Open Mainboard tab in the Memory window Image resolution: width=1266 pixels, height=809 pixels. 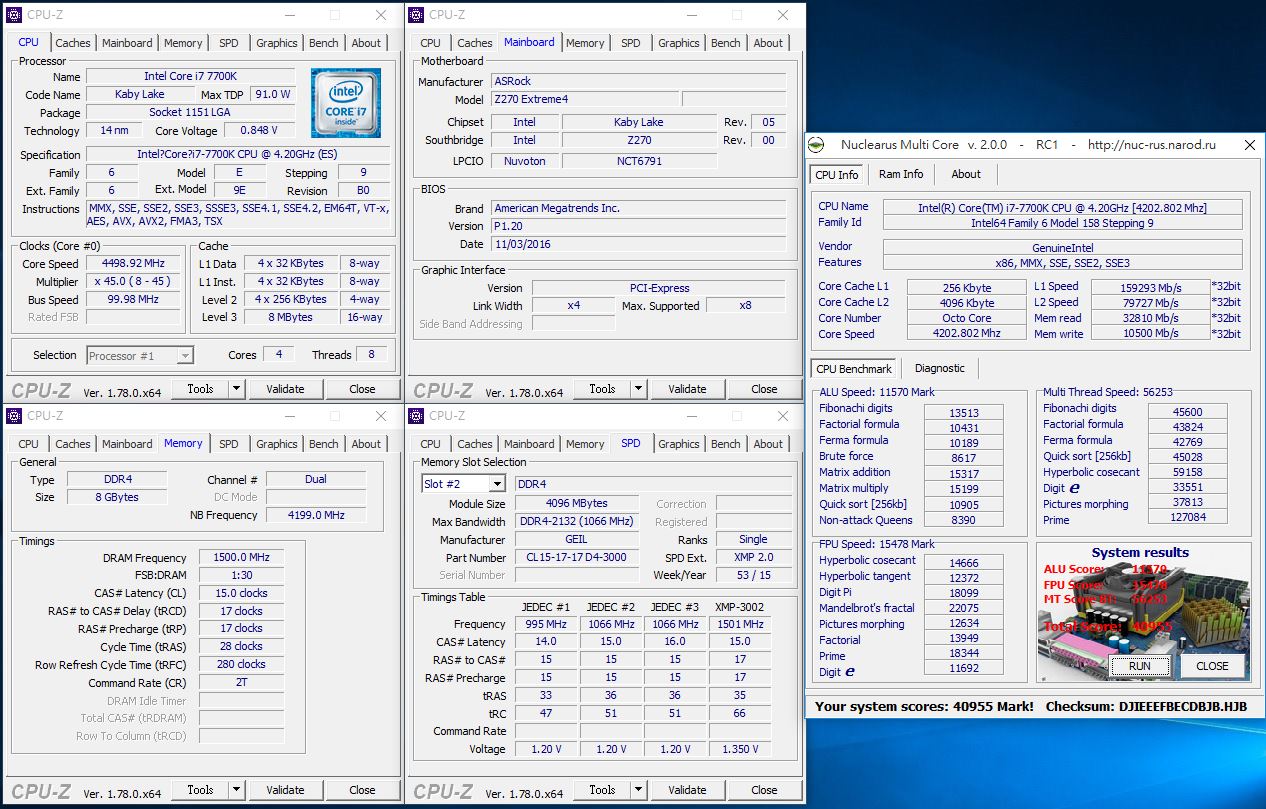(127, 444)
